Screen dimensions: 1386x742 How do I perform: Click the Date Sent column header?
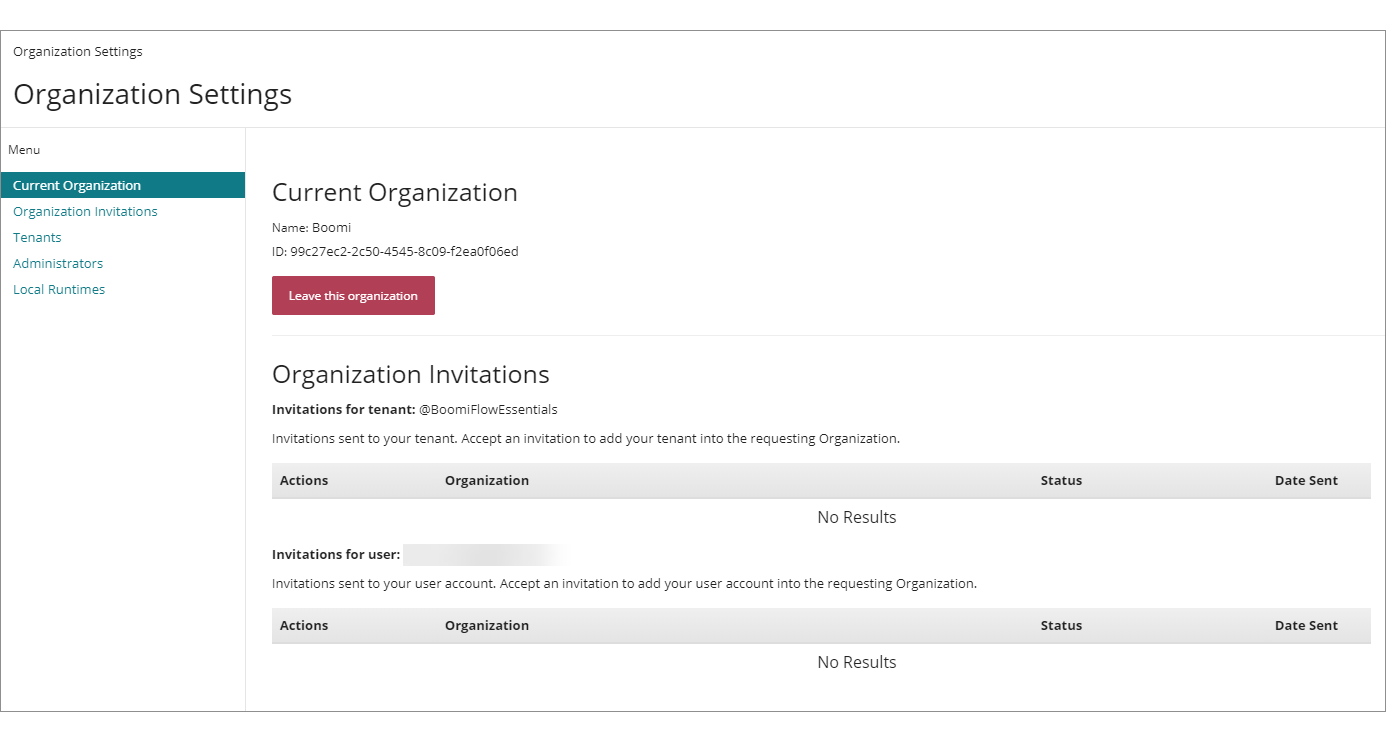tap(1306, 480)
